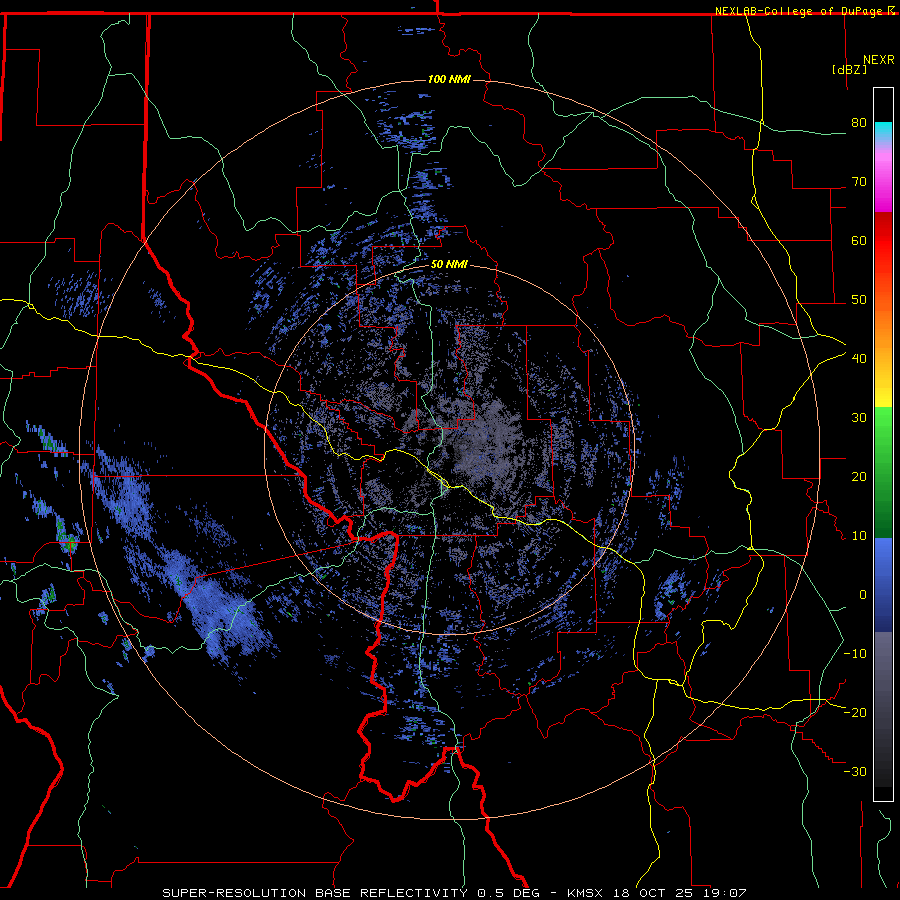Click the -20 dBZ scale label
Viewport: 900px width, 900px height.
pos(855,712)
